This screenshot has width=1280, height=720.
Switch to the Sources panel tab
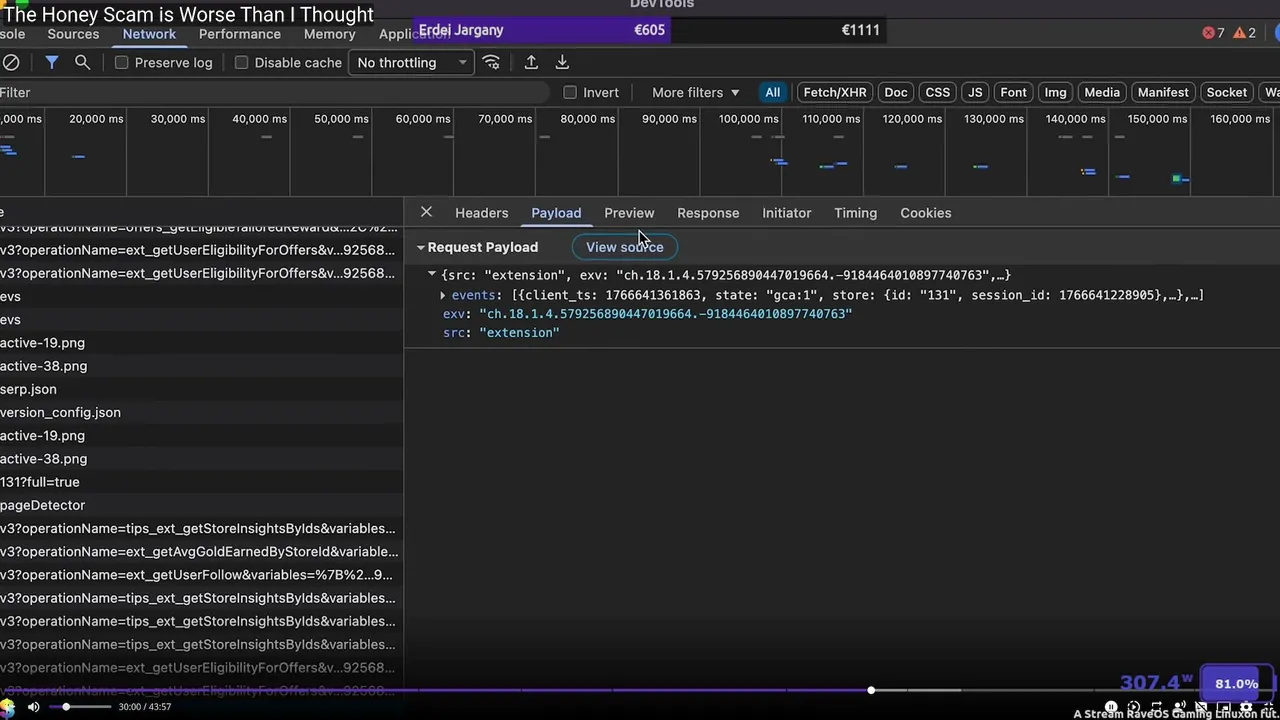(x=73, y=34)
